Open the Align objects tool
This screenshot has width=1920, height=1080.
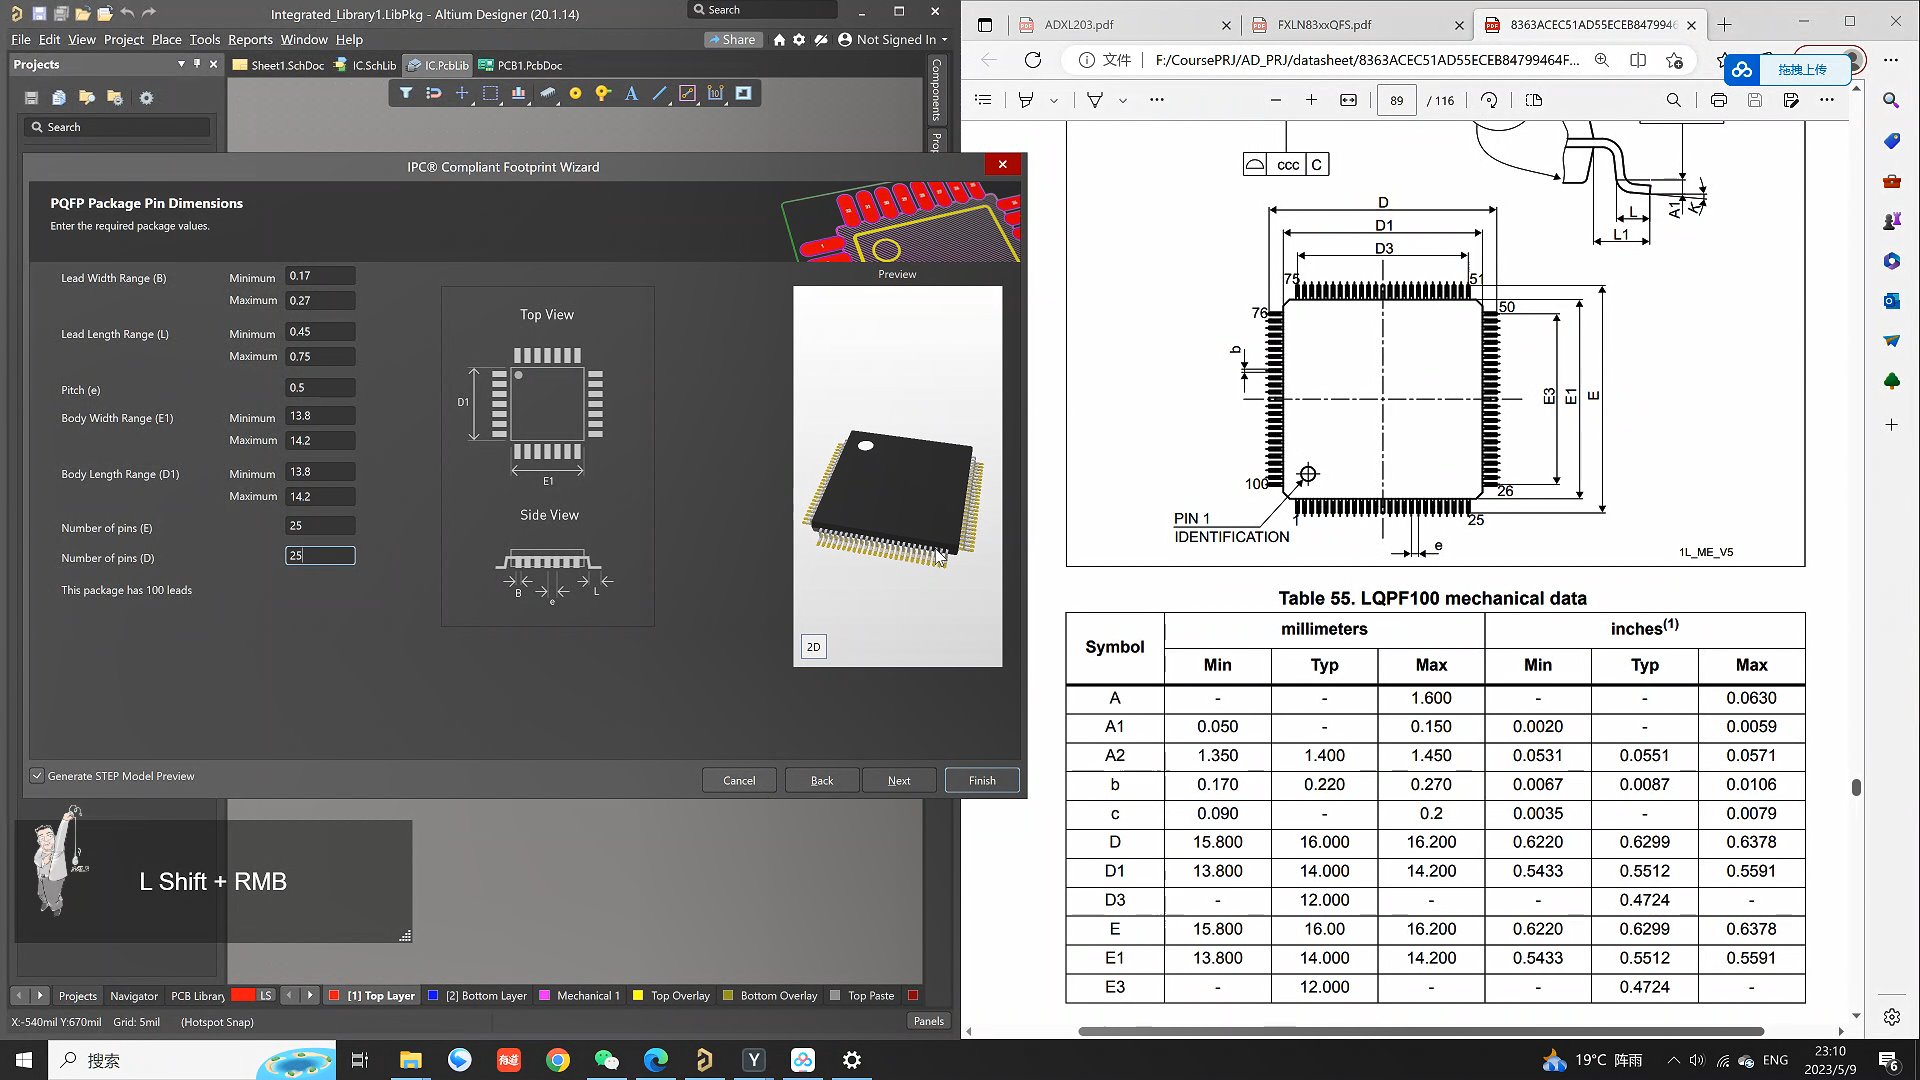click(518, 93)
